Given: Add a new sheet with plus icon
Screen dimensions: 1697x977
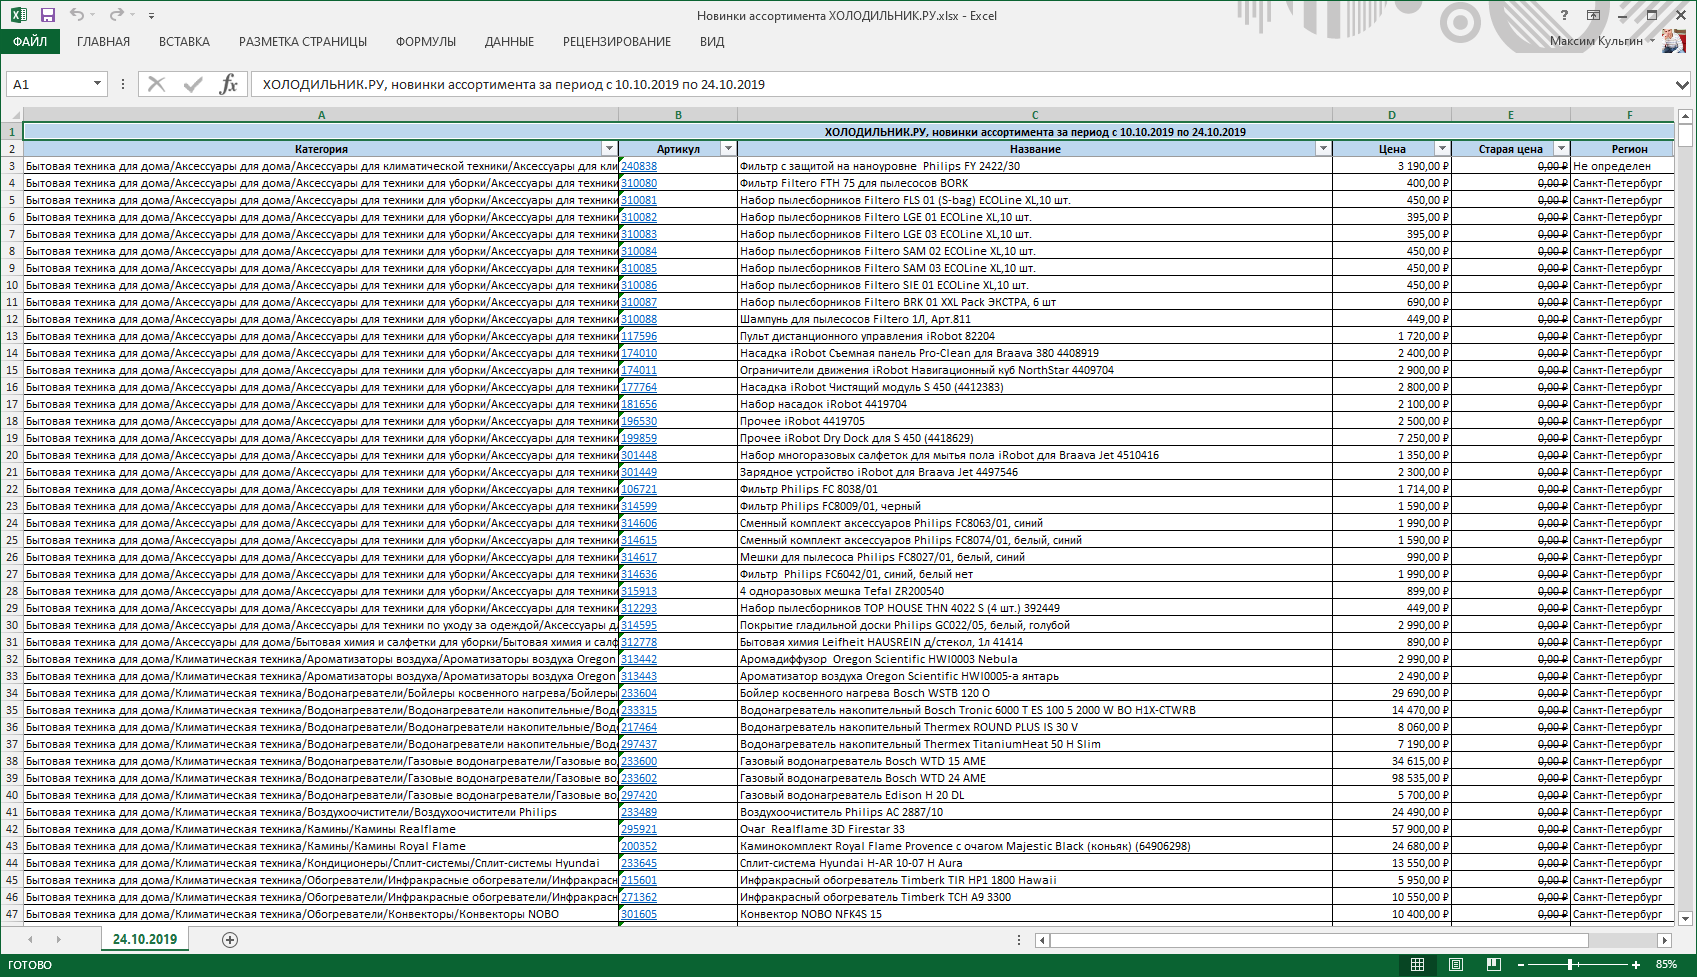Looking at the screenshot, I should (x=230, y=940).
